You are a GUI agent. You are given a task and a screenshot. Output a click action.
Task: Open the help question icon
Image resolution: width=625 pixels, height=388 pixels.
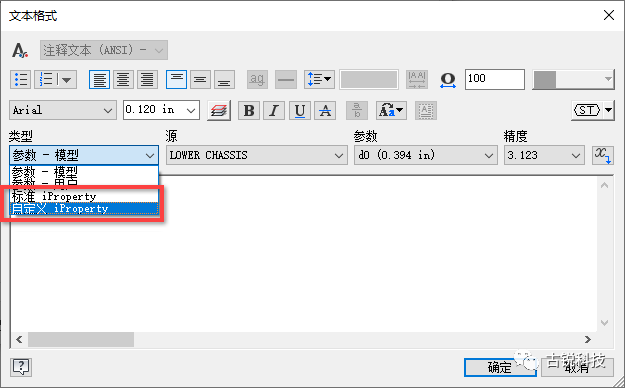click(x=21, y=366)
